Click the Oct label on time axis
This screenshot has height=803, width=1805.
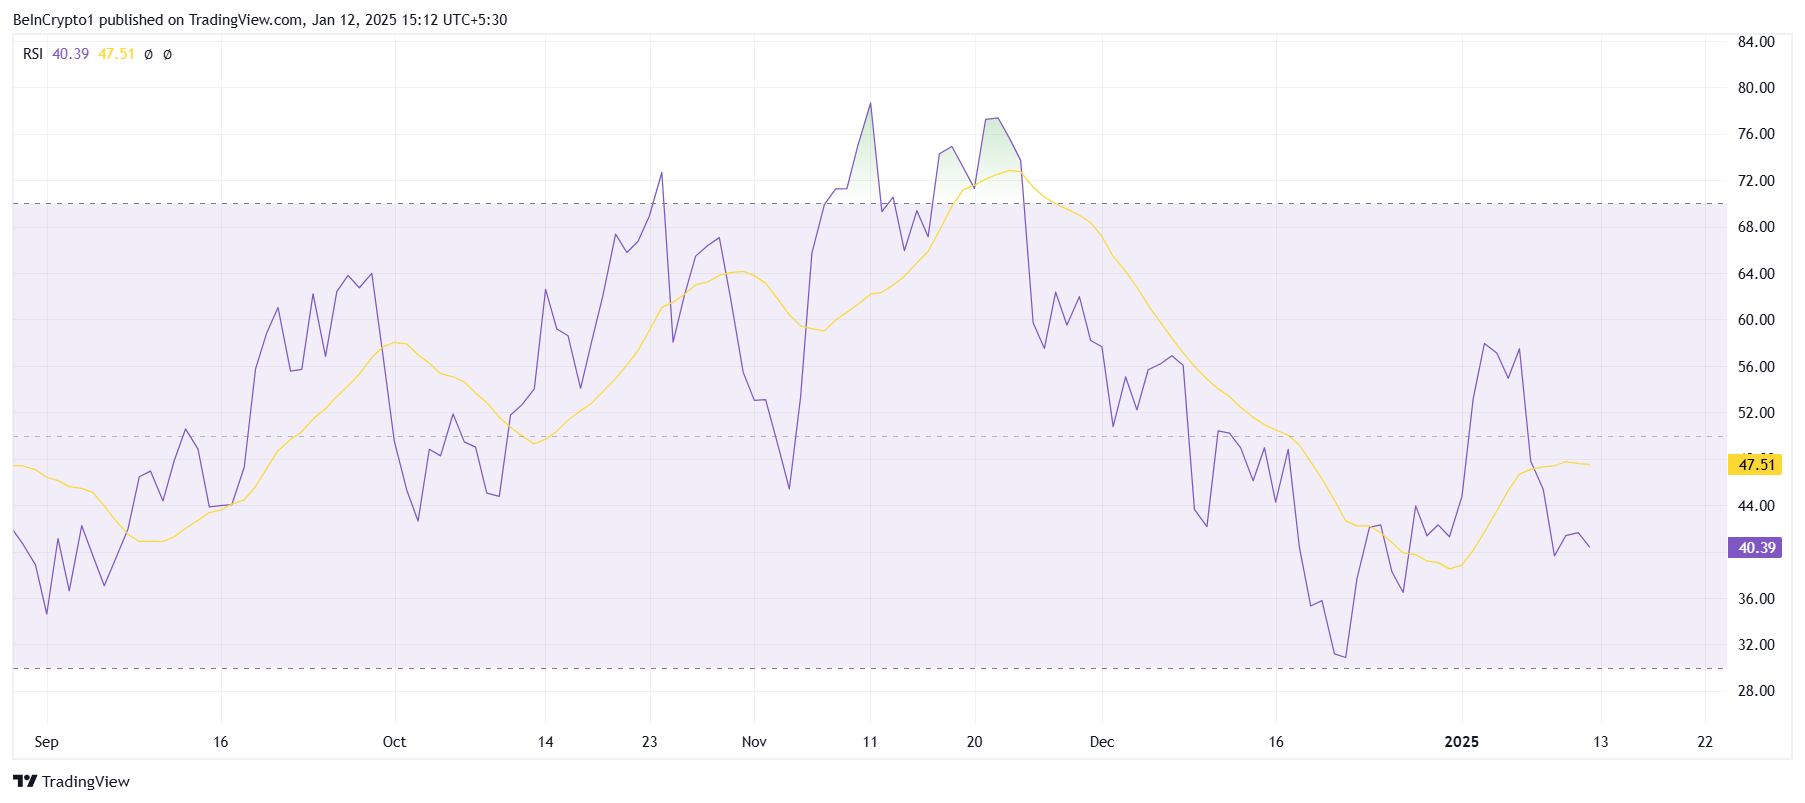point(394,741)
